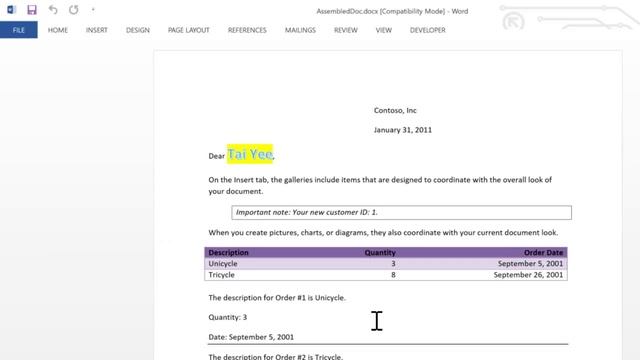Viewport: 640px width, 360px height.
Task: Click the Quantity table header
Action: [380, 253]
